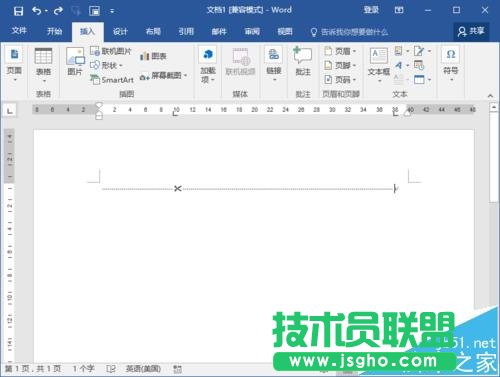The height and width of the screenshot is (377, 500).
Task: Open the proofing check icon in status bar
Action: coord(111,369)
